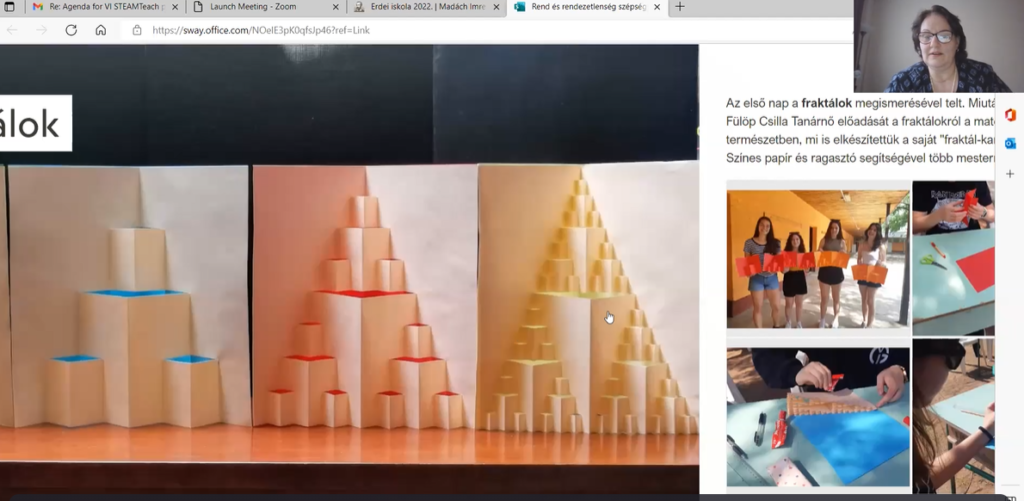Click the browser refresh button

pyautogui.click(x=71, y=30)
